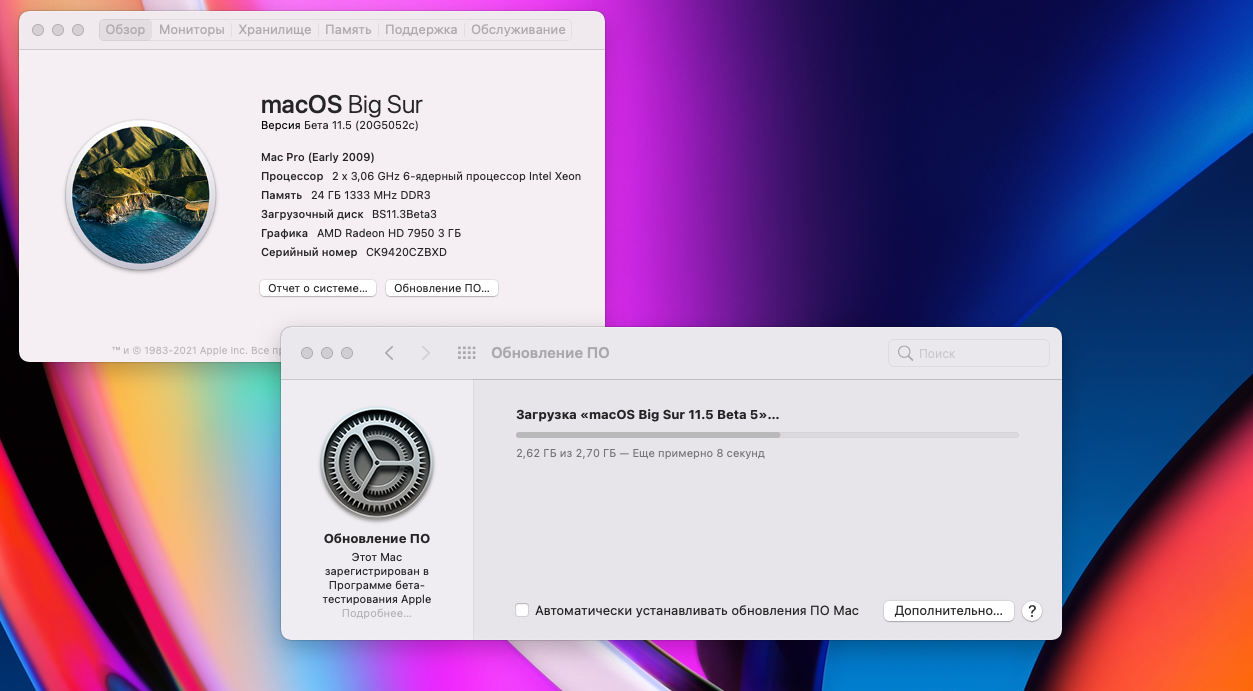Image resolution: width=1253 pixels, height=691 pixels.
Task: Click the Mac Pro (Early 2009) text
Action: pyautogui.click(x=317, y=157)
